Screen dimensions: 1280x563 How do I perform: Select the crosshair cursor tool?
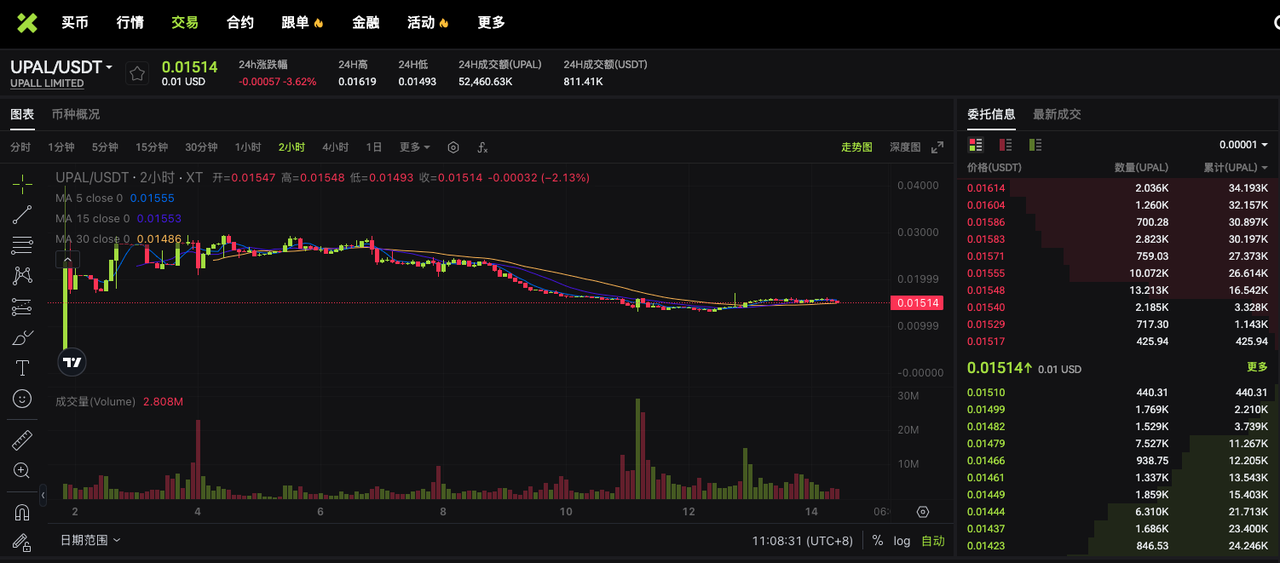[22, 184]
